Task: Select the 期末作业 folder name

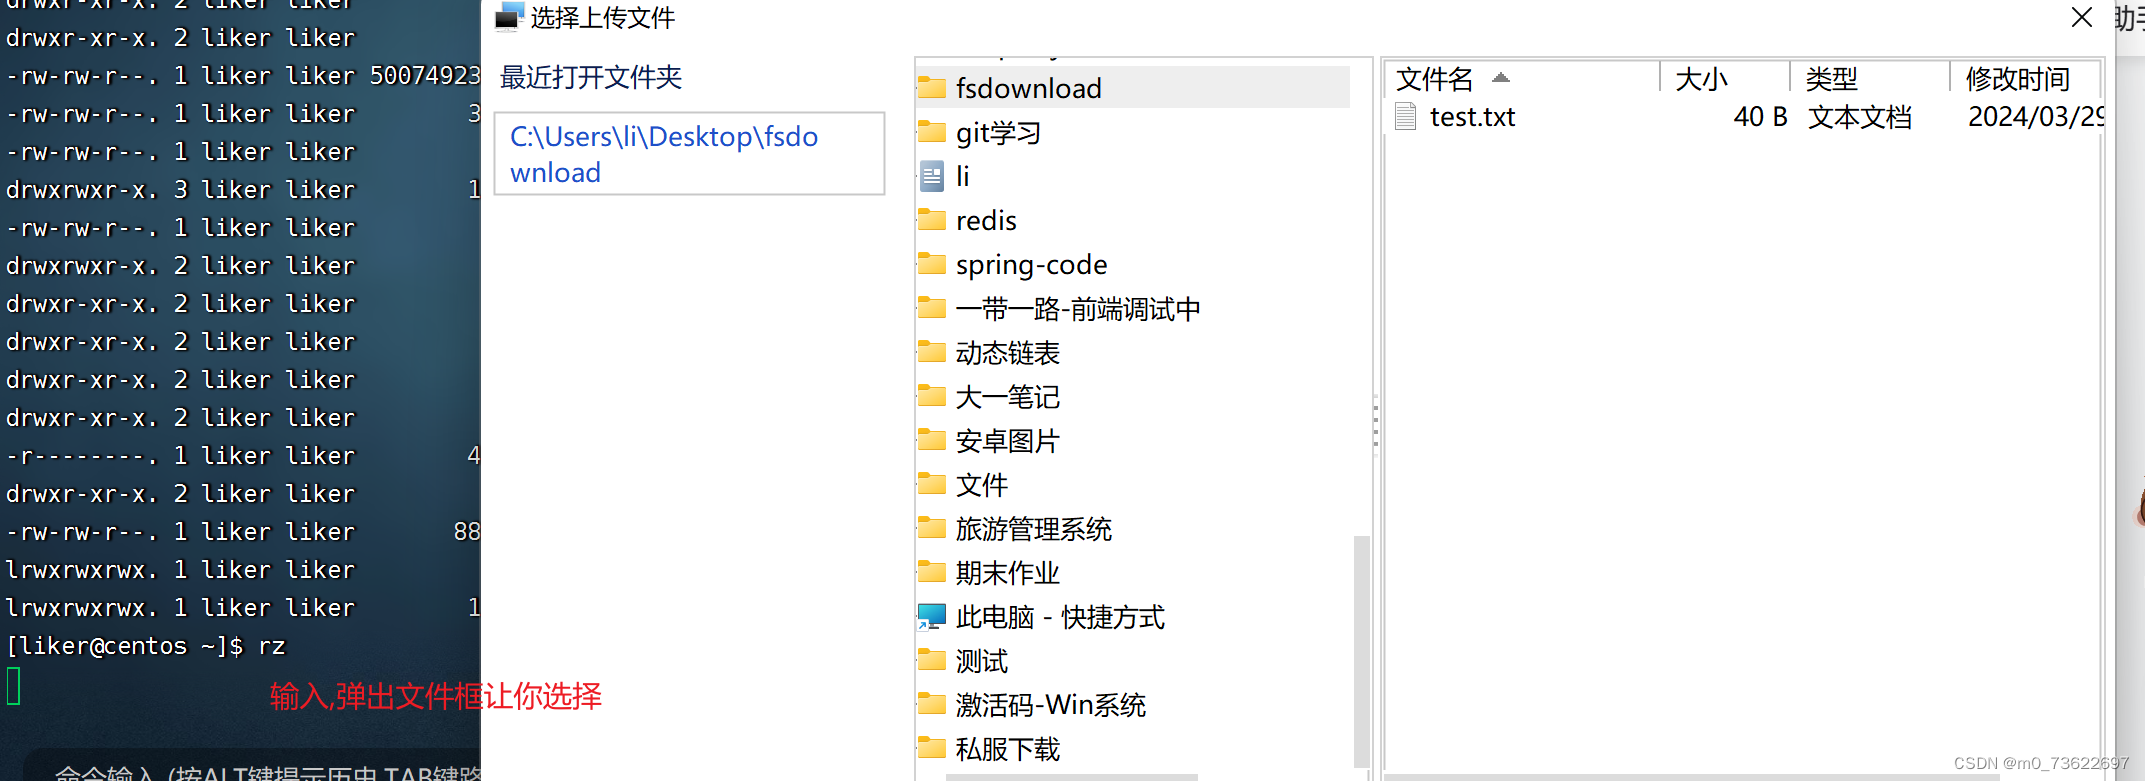Action: coord(1008,572)
